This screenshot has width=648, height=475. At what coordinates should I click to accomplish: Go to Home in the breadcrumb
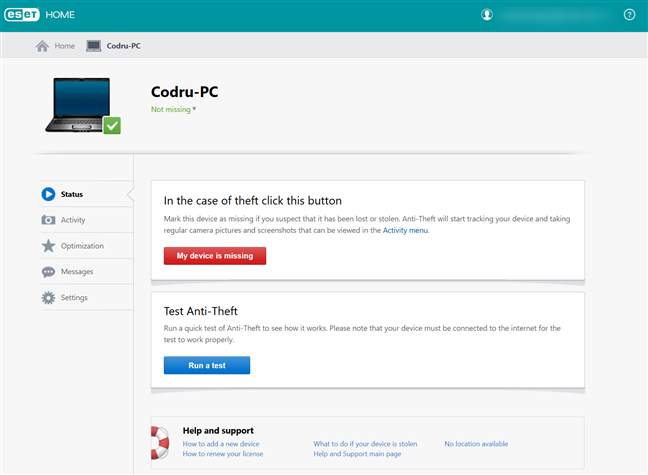64,46
